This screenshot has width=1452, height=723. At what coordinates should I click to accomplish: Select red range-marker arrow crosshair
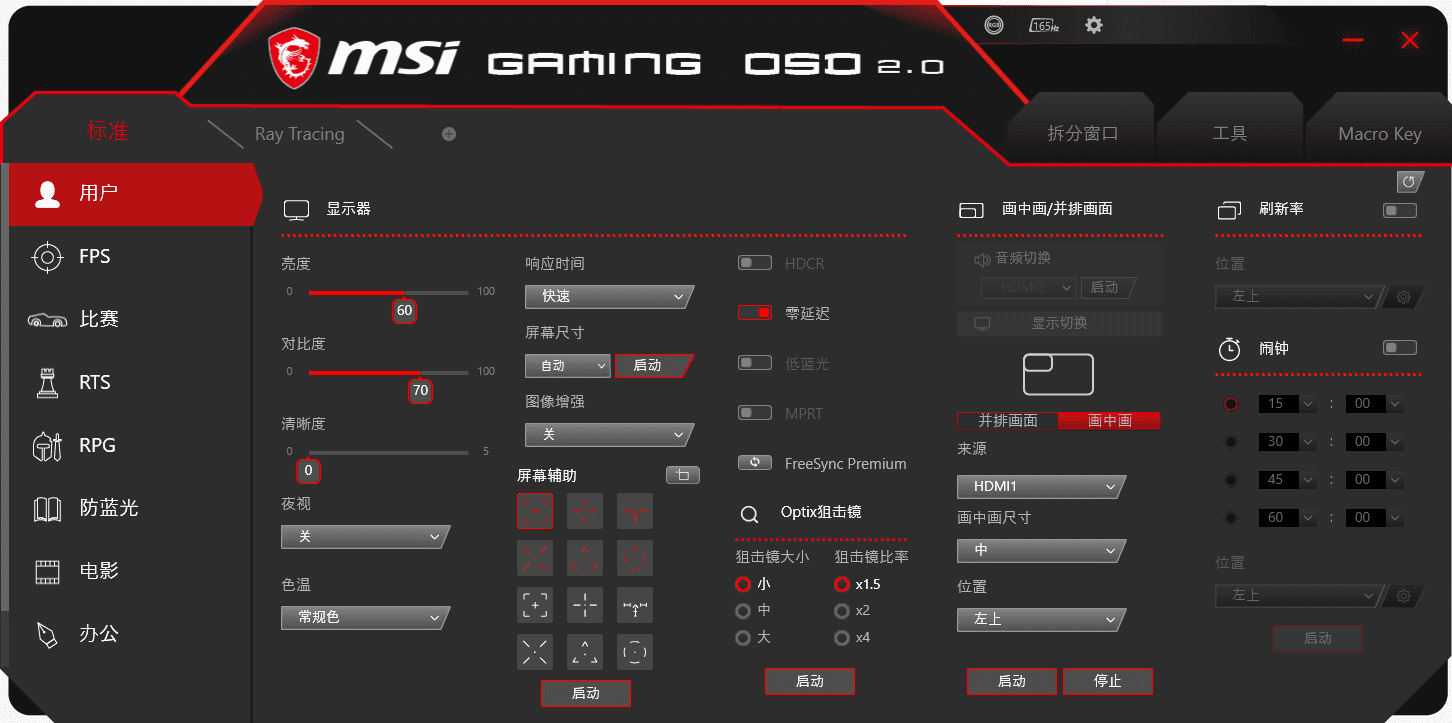pyautogui.click(x=635, y=510)
